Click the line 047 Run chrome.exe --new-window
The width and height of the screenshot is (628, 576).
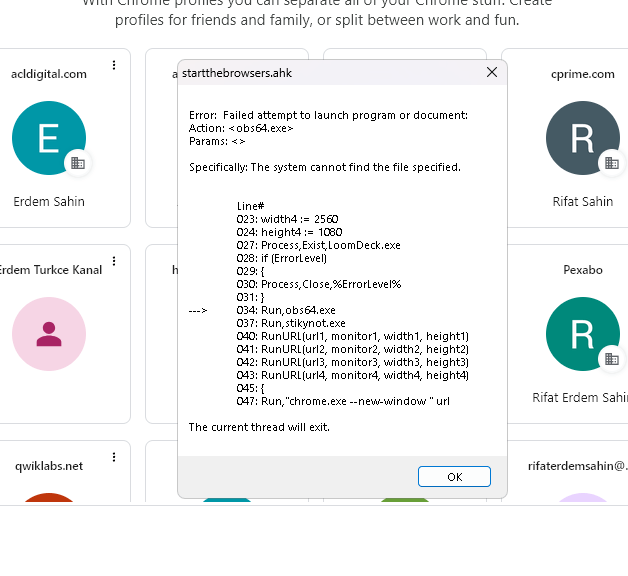click(343, 401)
